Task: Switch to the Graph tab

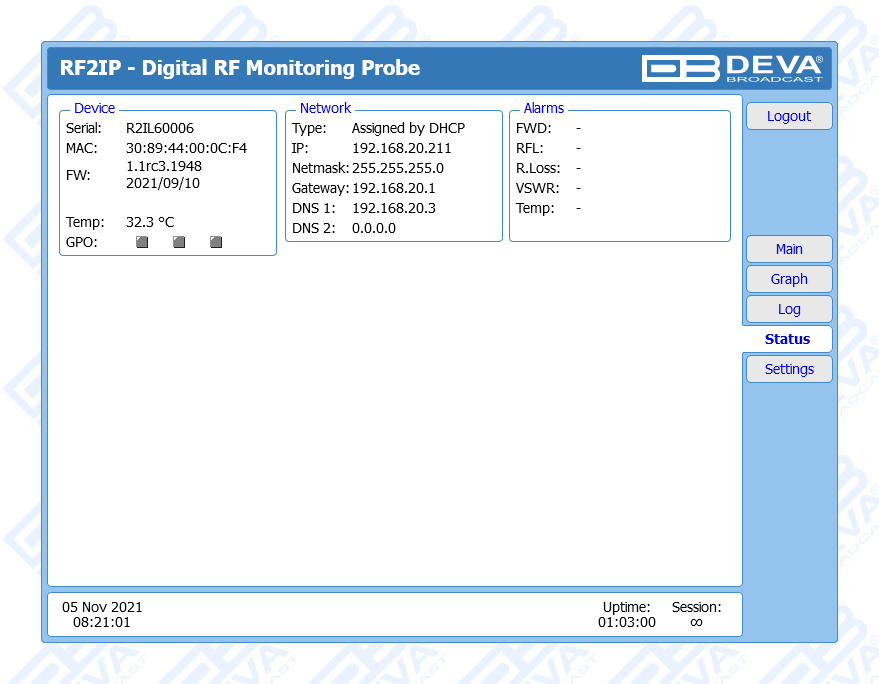Action: (789, 279)
